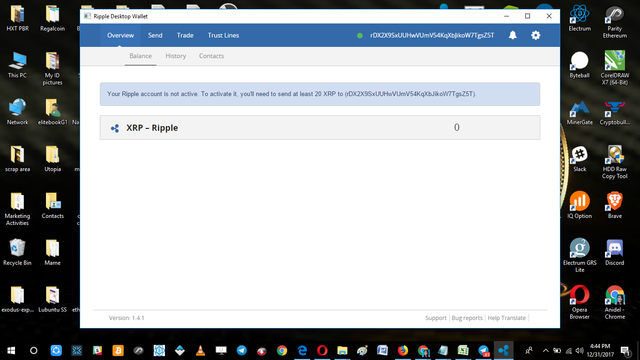Open the Action Center notification icon
Viewport: 640px width, 360px height.
coord(625,351)
